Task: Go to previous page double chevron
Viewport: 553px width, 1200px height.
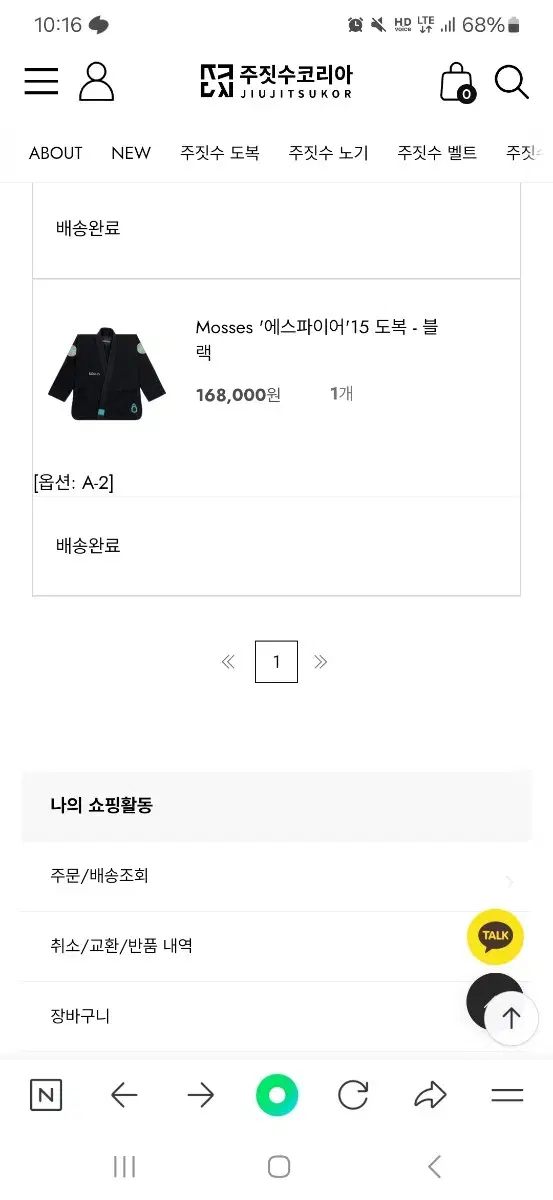Action: click(x=228, y=661)
